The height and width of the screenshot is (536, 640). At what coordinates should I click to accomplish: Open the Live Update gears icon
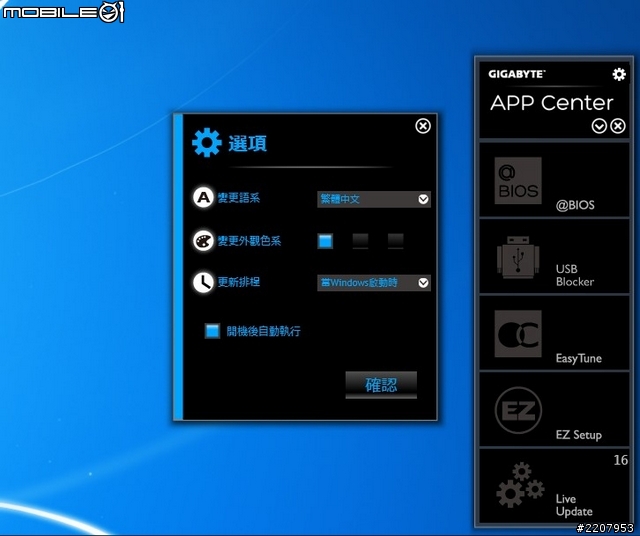coord(520,485)
